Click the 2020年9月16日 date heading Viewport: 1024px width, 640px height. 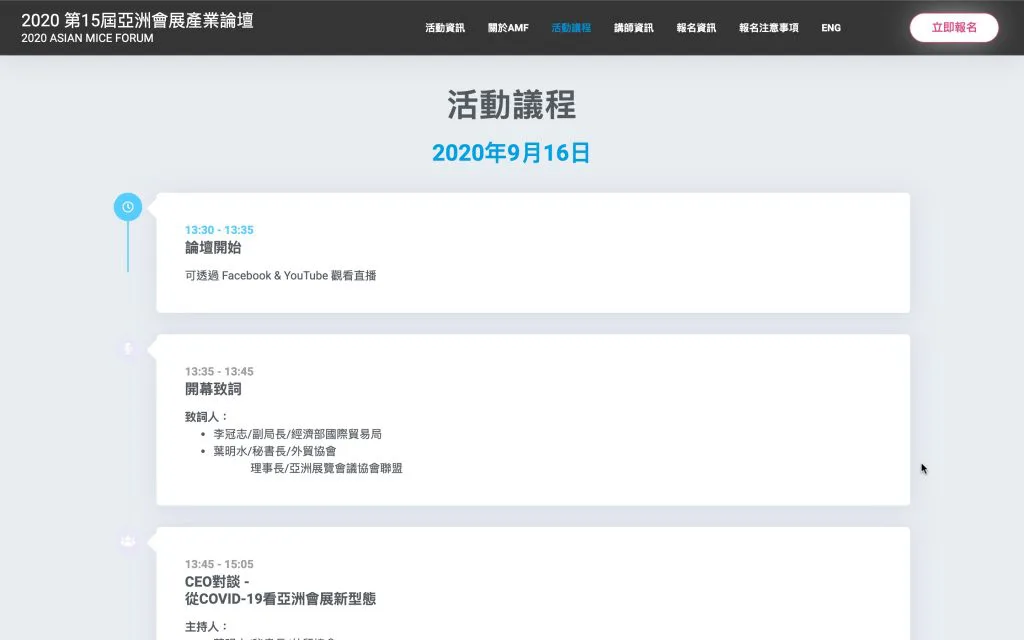pos(511,153)
